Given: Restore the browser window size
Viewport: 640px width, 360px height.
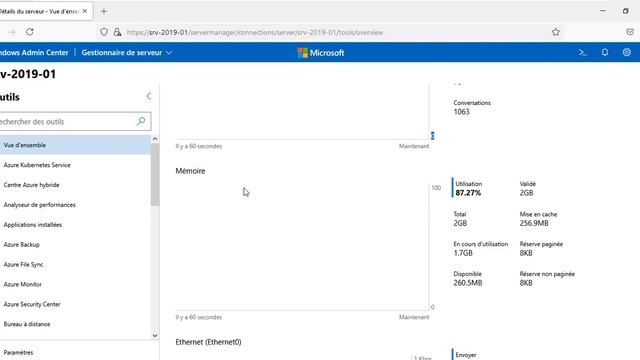Looking at the screenshot, I should (x=625, y=11).
